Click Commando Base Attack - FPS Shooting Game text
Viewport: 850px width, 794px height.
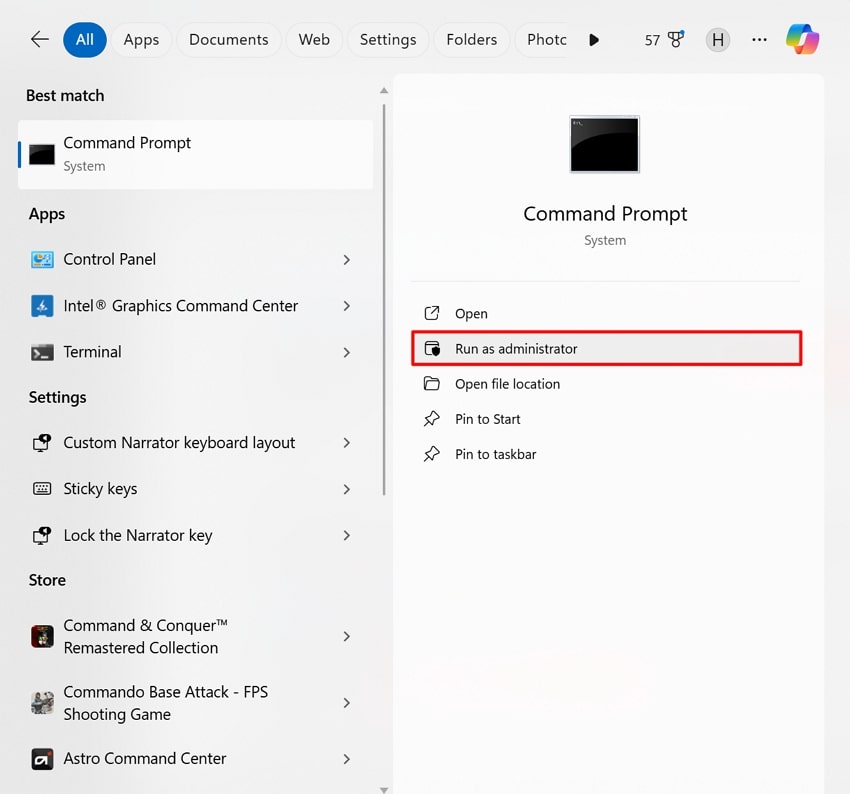(x=165, y=703)
